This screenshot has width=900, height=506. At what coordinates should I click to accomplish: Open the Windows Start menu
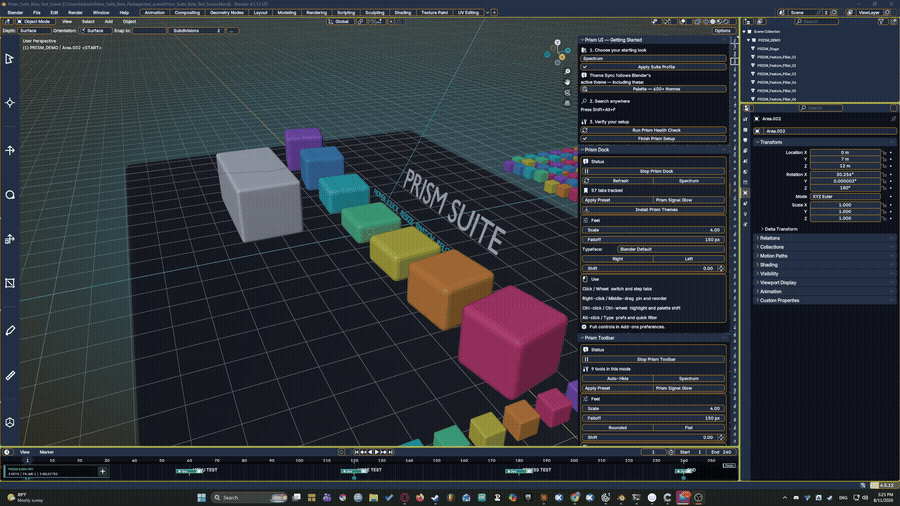(x=201, y=497)
